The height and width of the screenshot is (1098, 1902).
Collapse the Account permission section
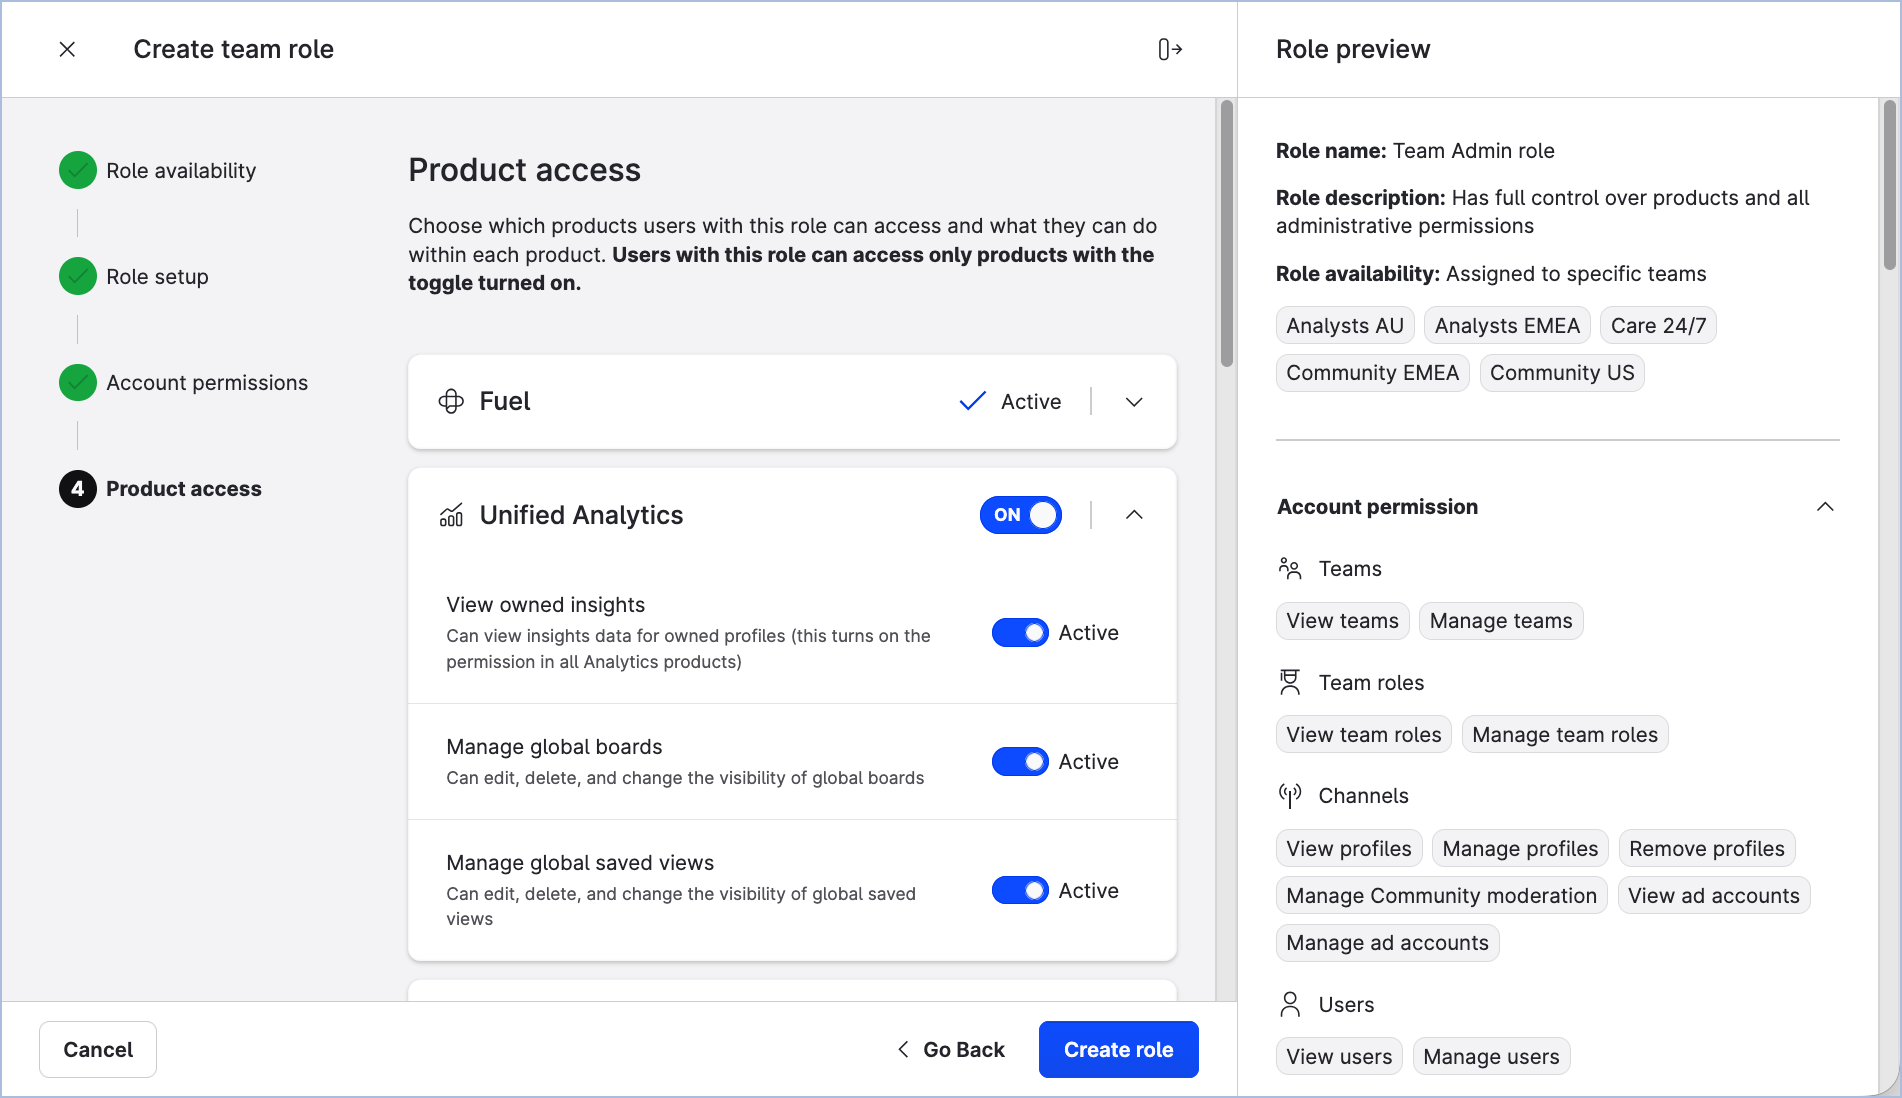click(1825, 507)
